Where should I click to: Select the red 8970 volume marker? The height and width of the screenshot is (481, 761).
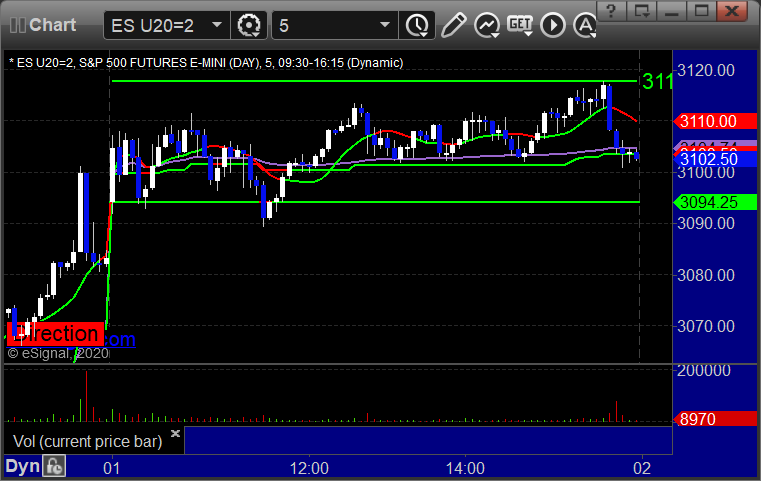pos(715,418)
